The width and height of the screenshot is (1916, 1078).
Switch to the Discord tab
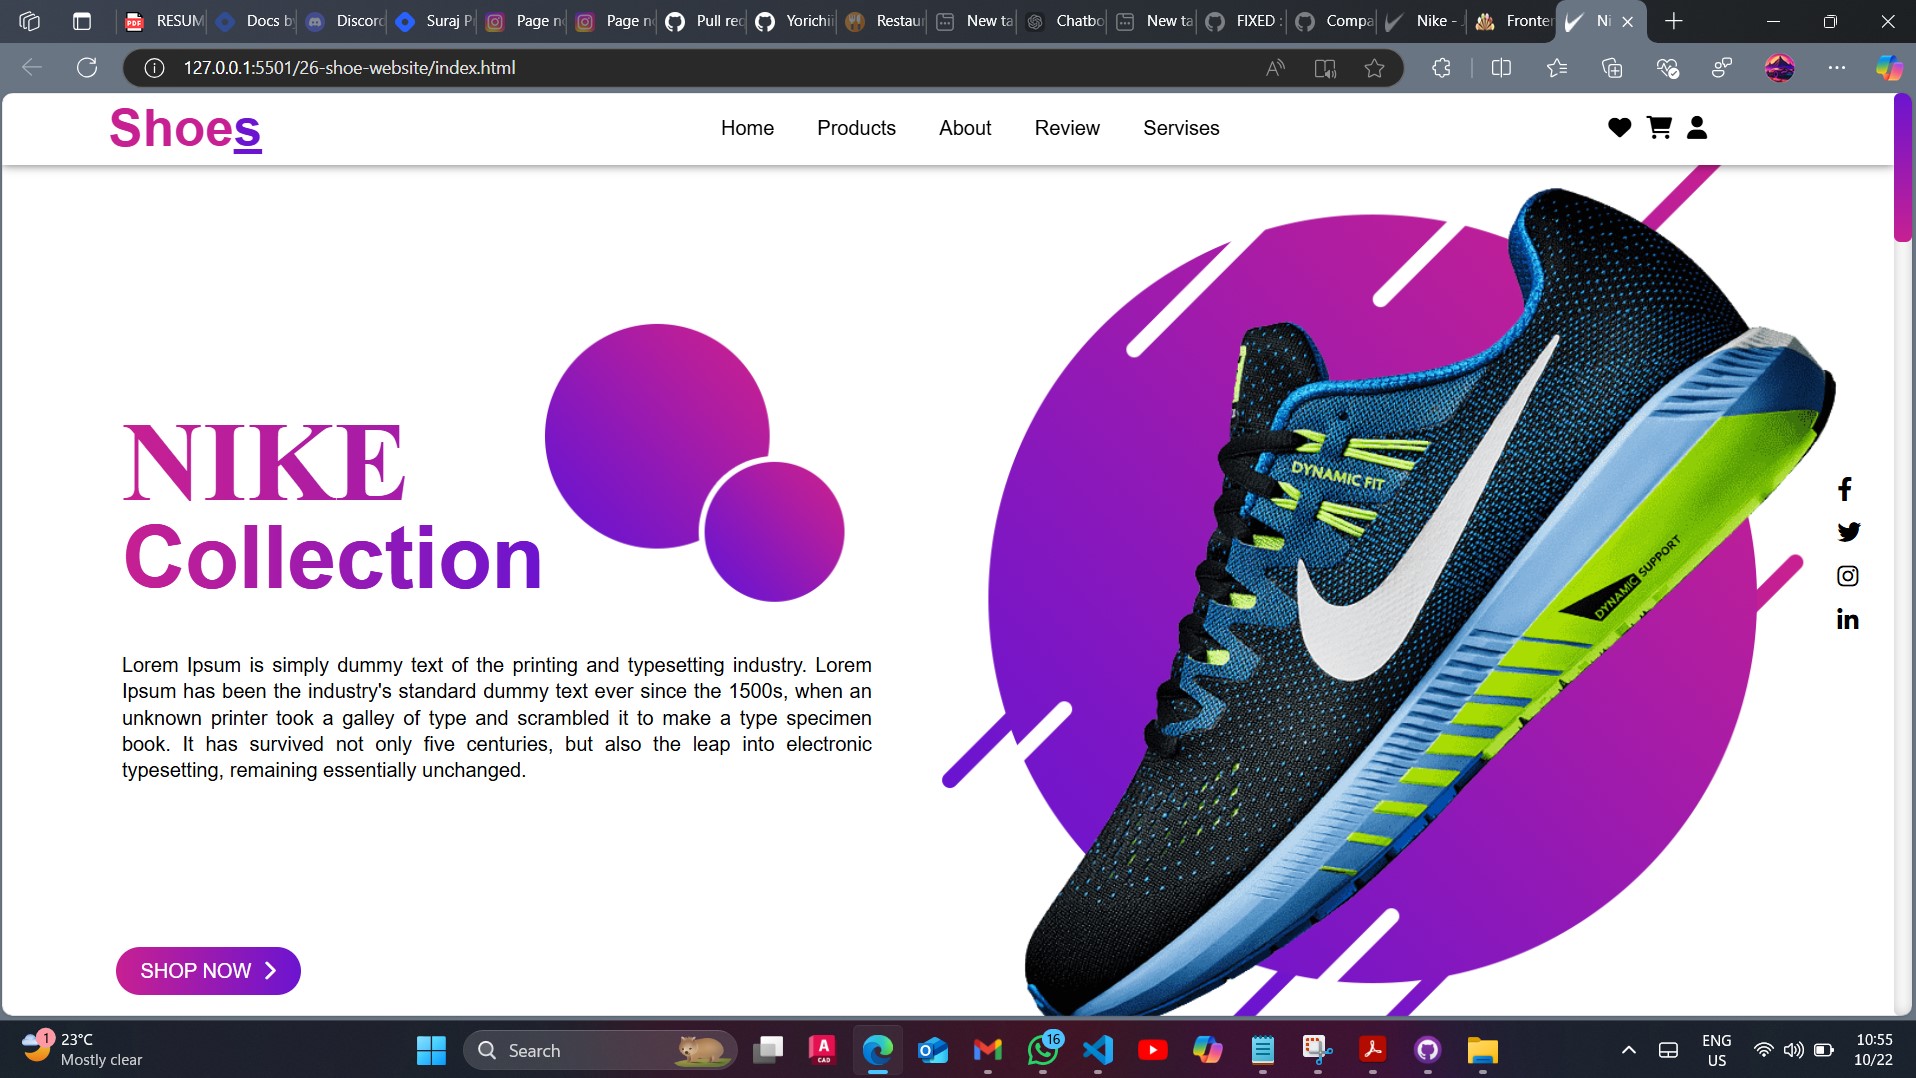[345, 21]
